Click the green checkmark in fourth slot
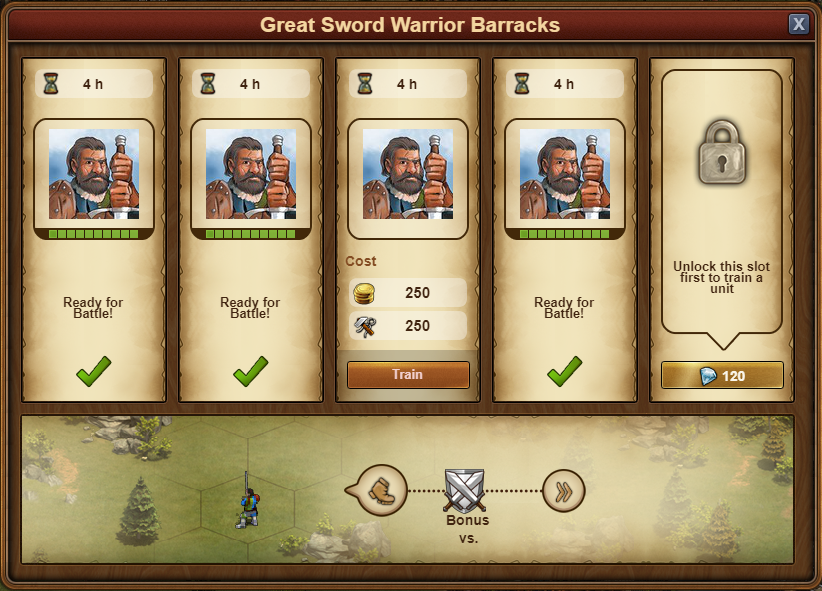 565,371
